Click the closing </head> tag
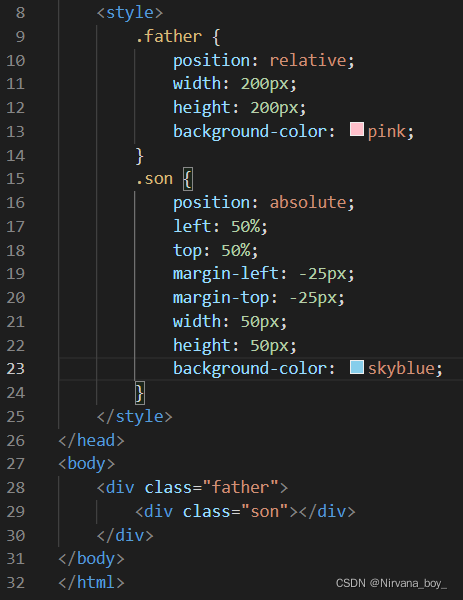The image size is (463, 600). 91,440
